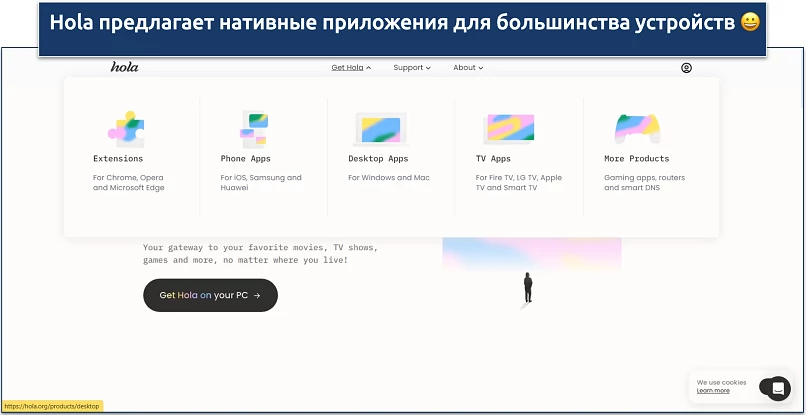Image resolution: width=806 pixels, height=415 pixels.
Task: Click 'For Chrome, Opera and Microsoft Edge' text
Action: click(x=129, y=183)
